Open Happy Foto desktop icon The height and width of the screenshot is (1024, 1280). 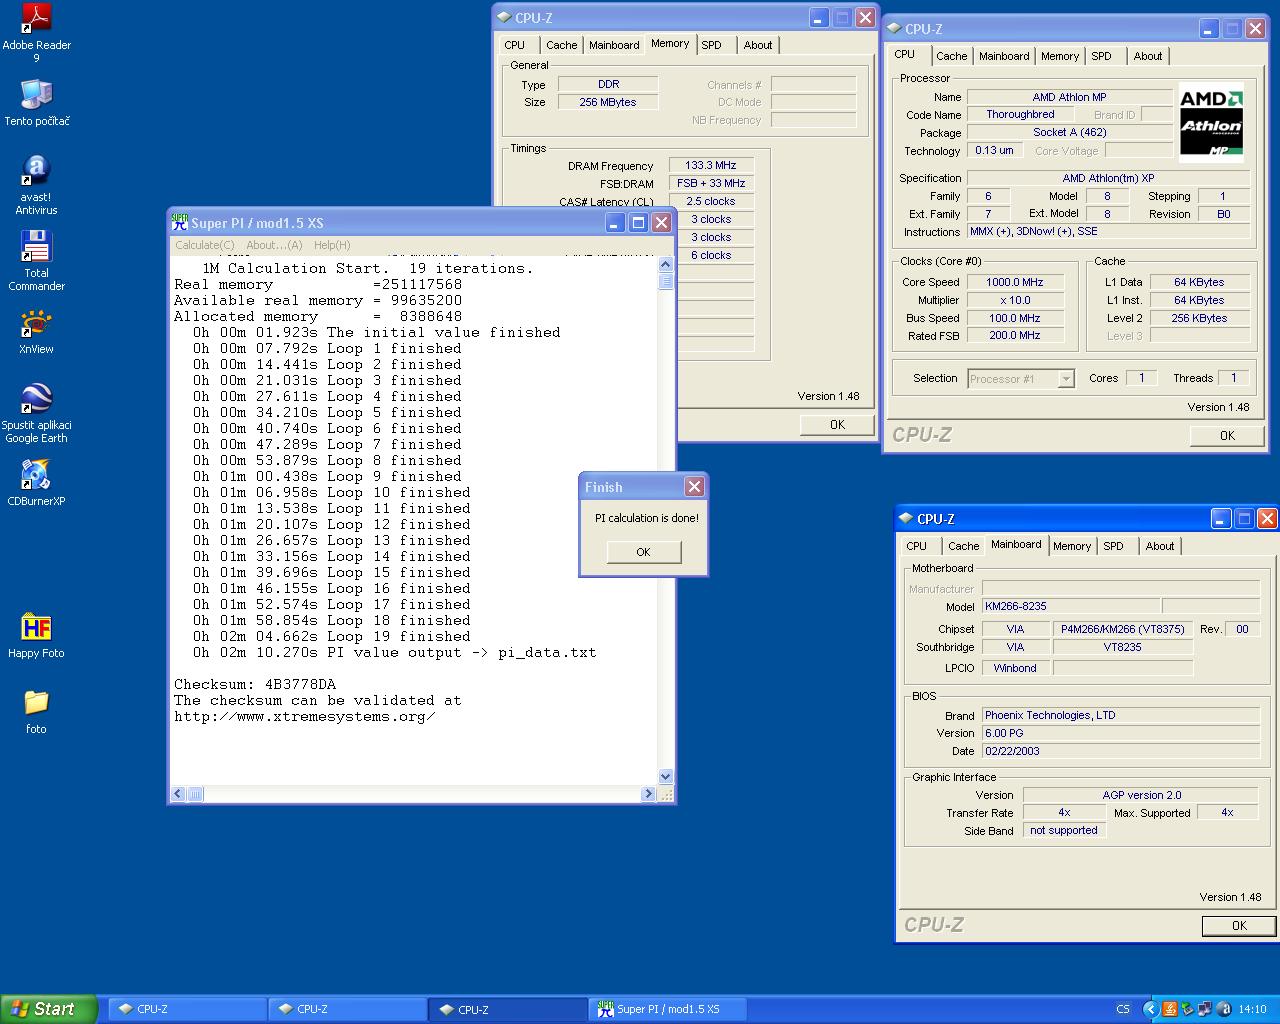click(x=36, y=635)
